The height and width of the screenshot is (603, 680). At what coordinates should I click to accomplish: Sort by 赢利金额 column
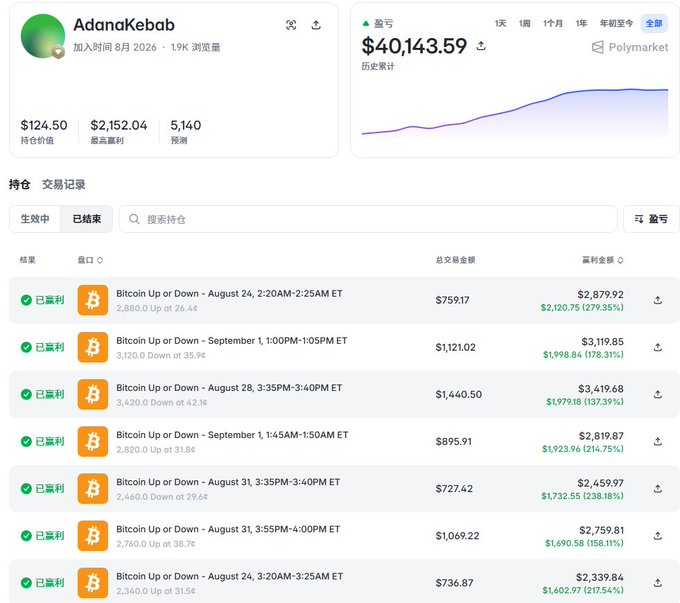[x=602, y=260]
